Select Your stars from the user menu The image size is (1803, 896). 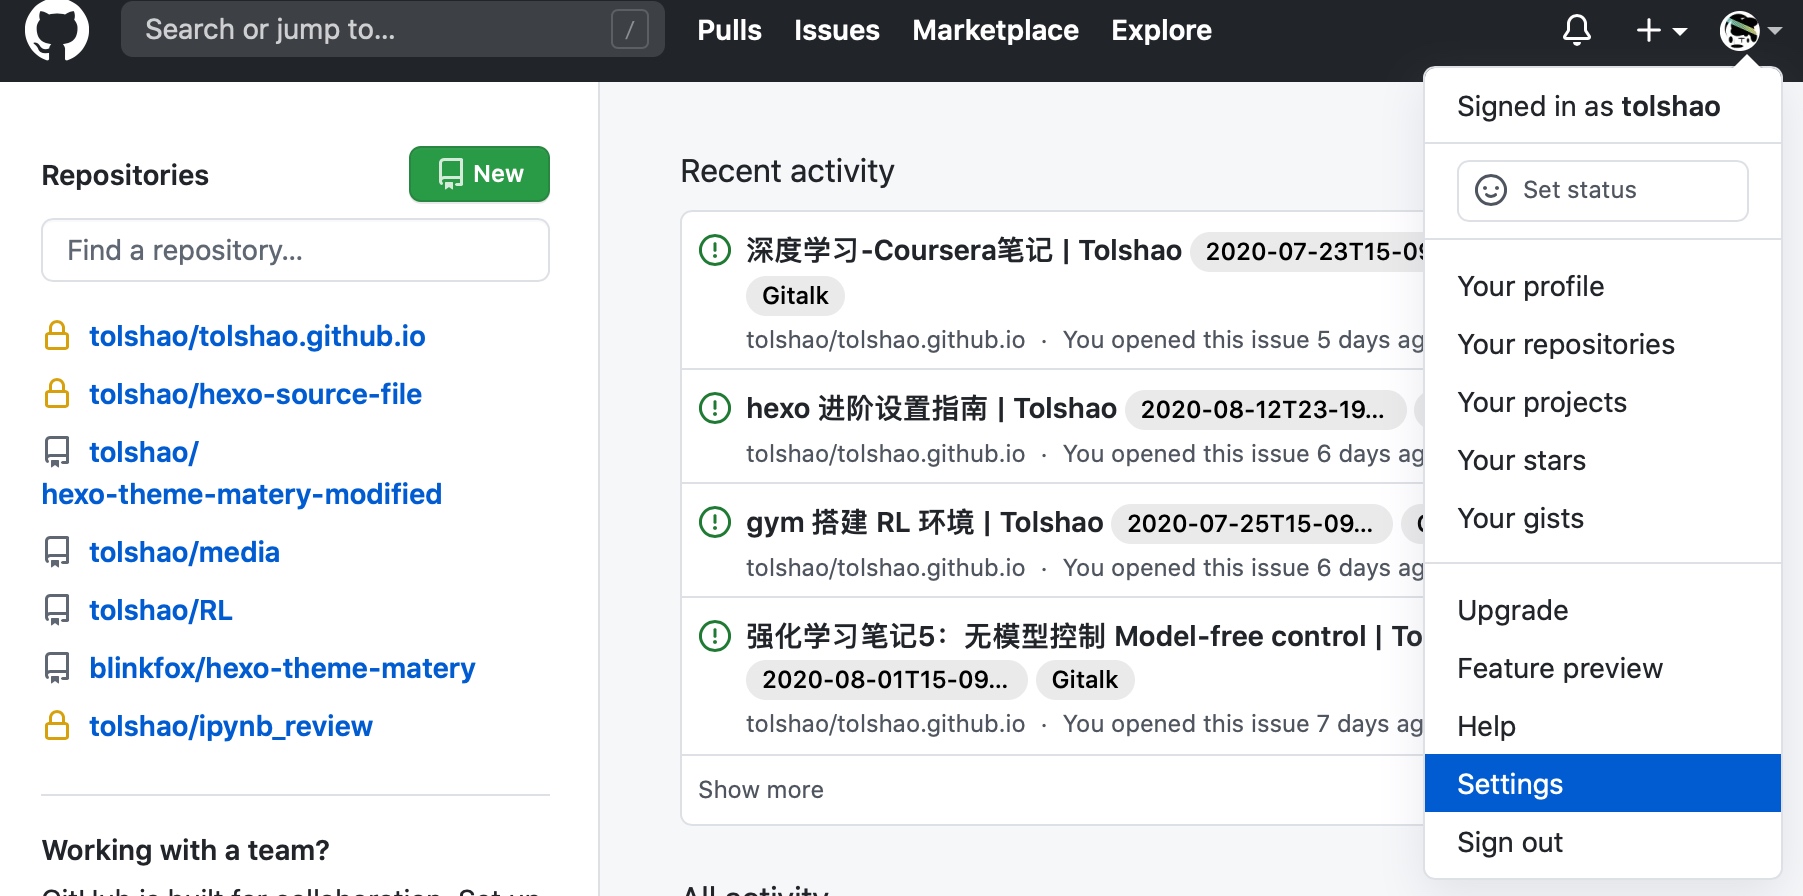(1602, 460)
